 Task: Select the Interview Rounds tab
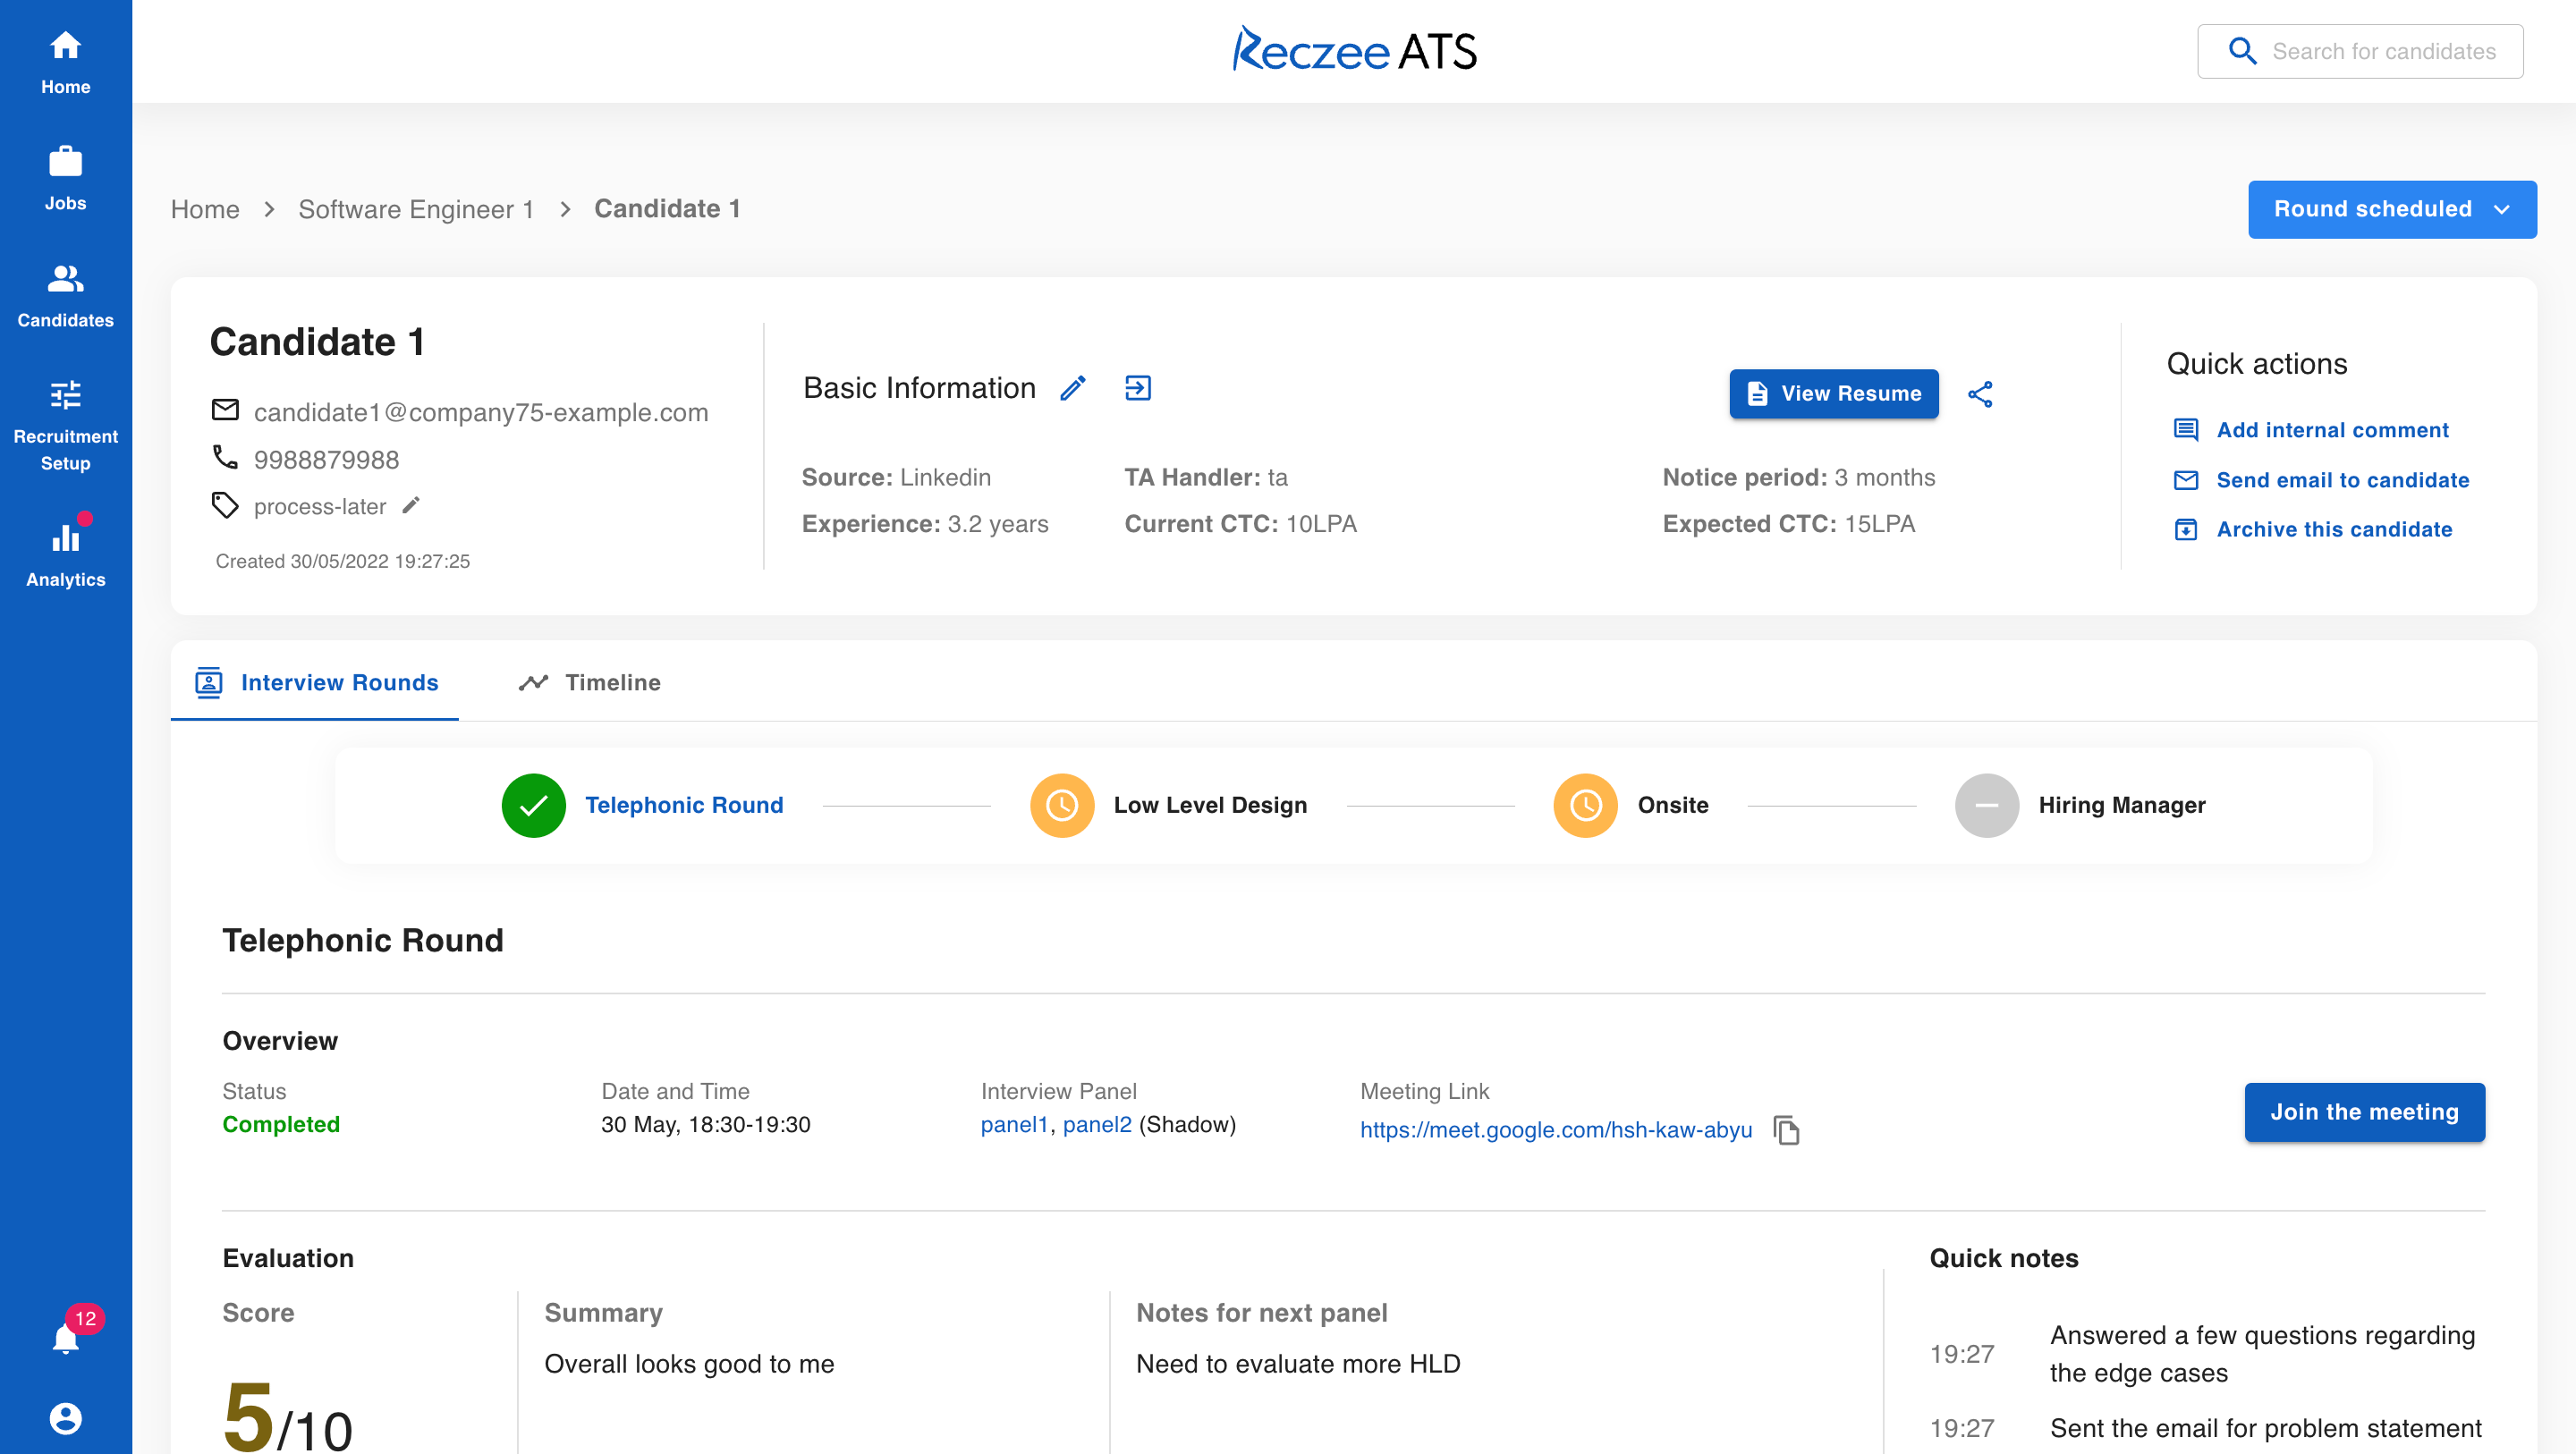(x=315, y=683)
